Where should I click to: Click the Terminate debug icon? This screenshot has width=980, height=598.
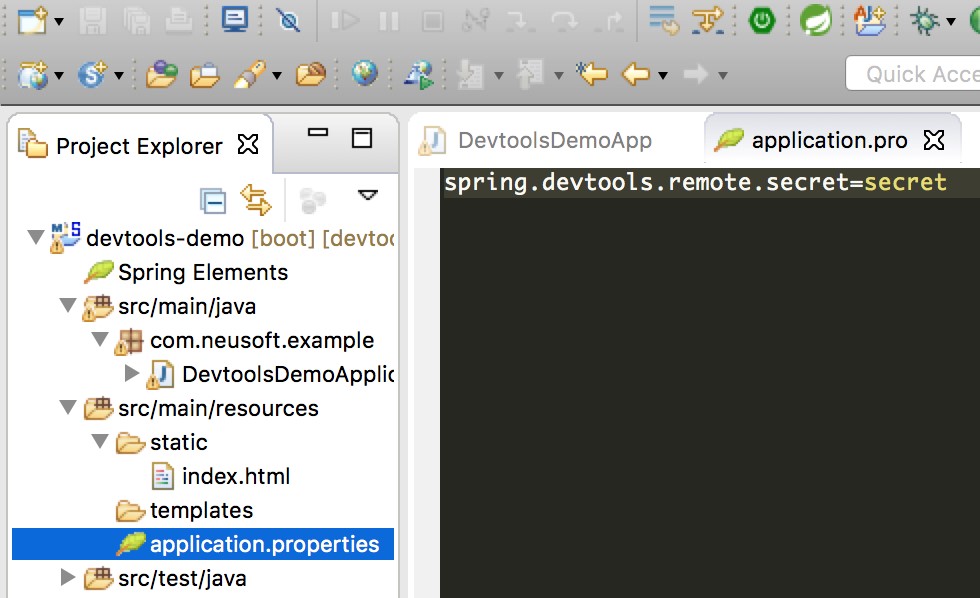[432, 21]
